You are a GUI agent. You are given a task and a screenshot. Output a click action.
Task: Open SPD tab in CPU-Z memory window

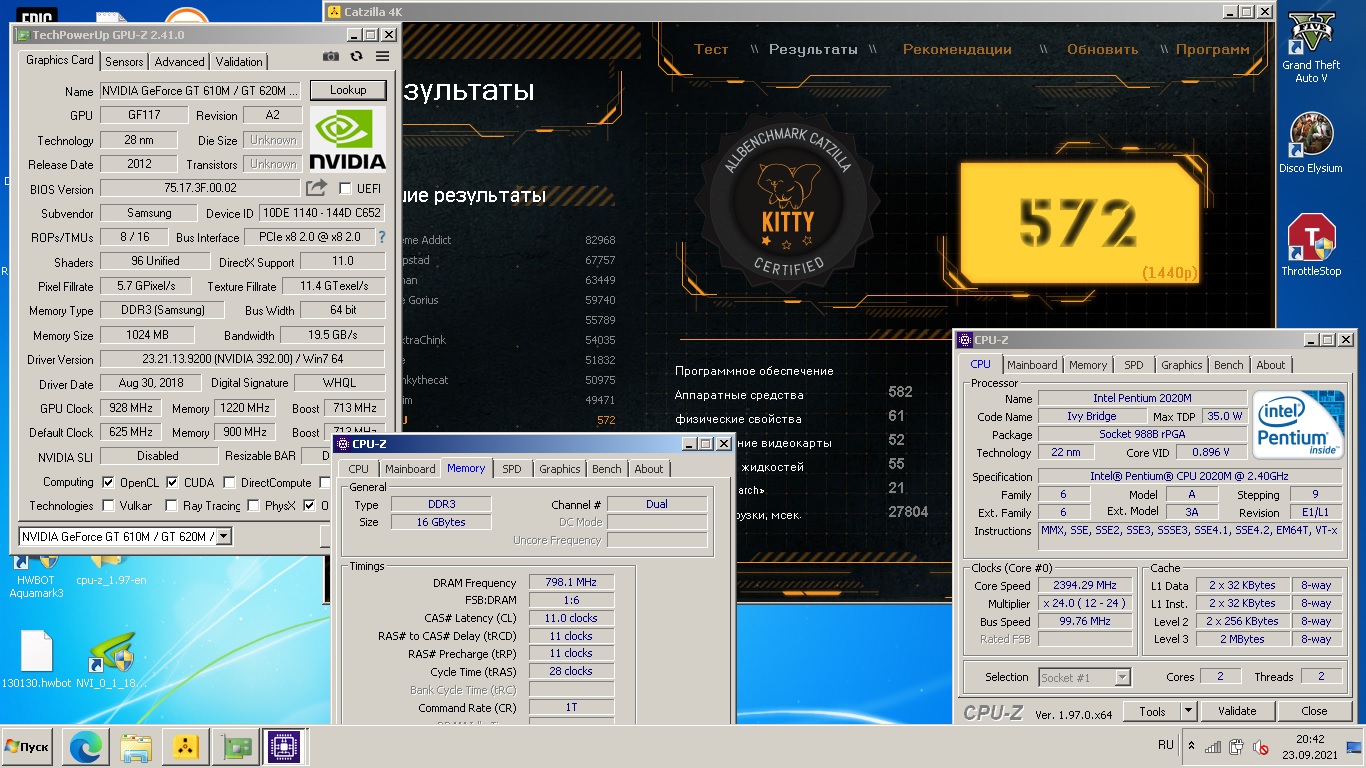tap(511, 469)
